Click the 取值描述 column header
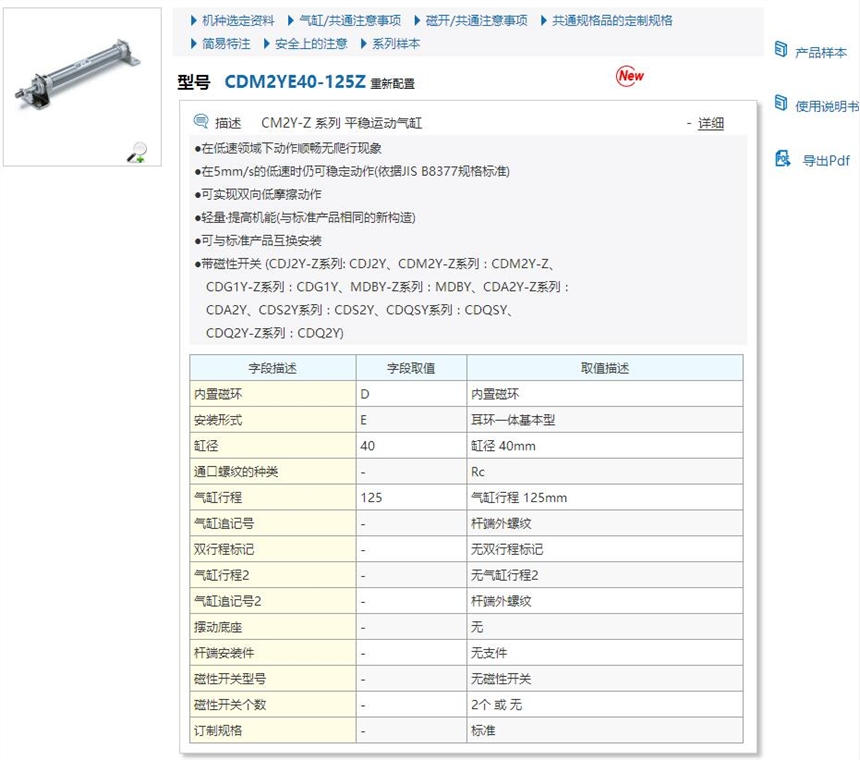 pos(605,368)
